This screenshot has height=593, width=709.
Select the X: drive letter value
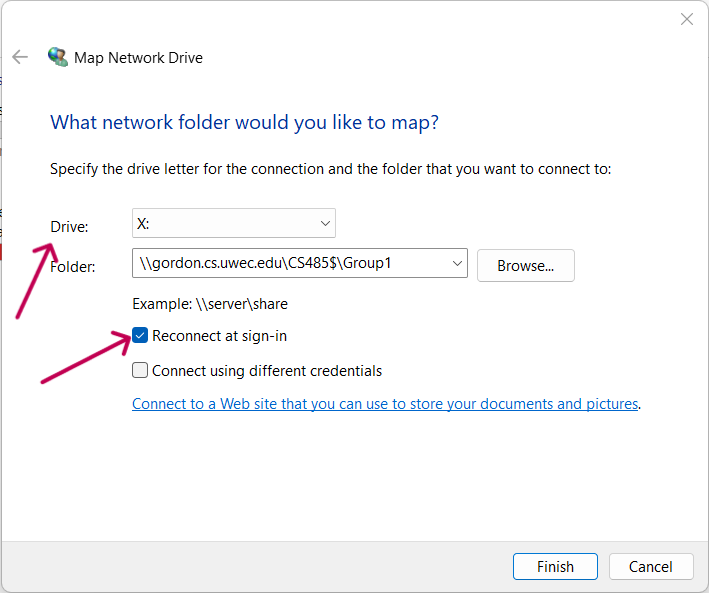(143, 223)
